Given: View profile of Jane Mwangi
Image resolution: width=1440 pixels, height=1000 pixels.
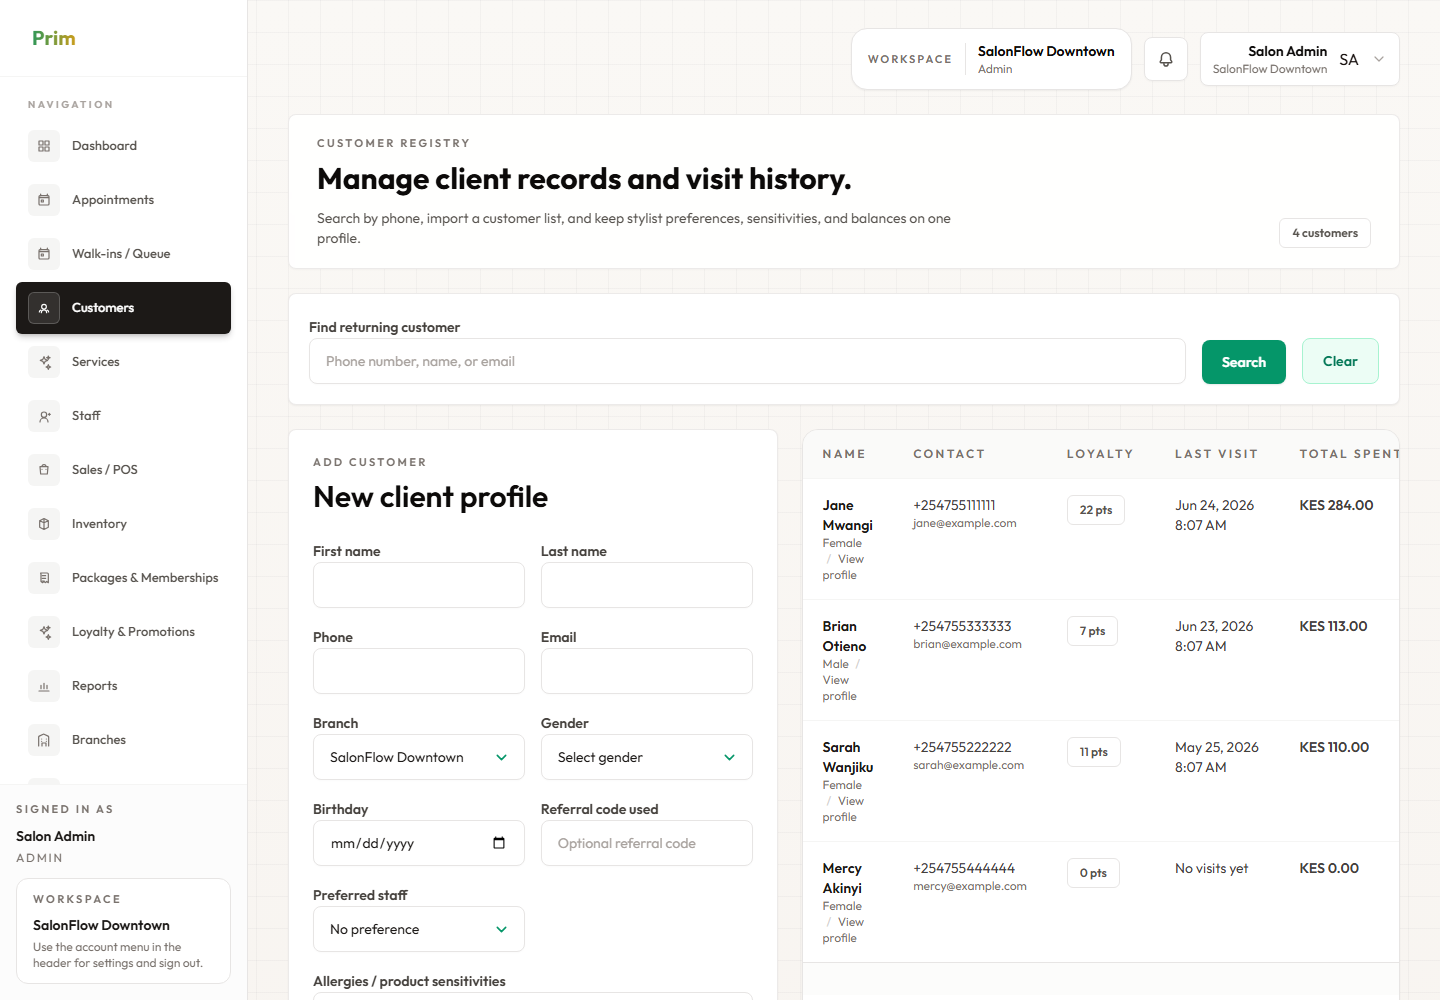Looking at the screenshot, I should pos(843,567).
